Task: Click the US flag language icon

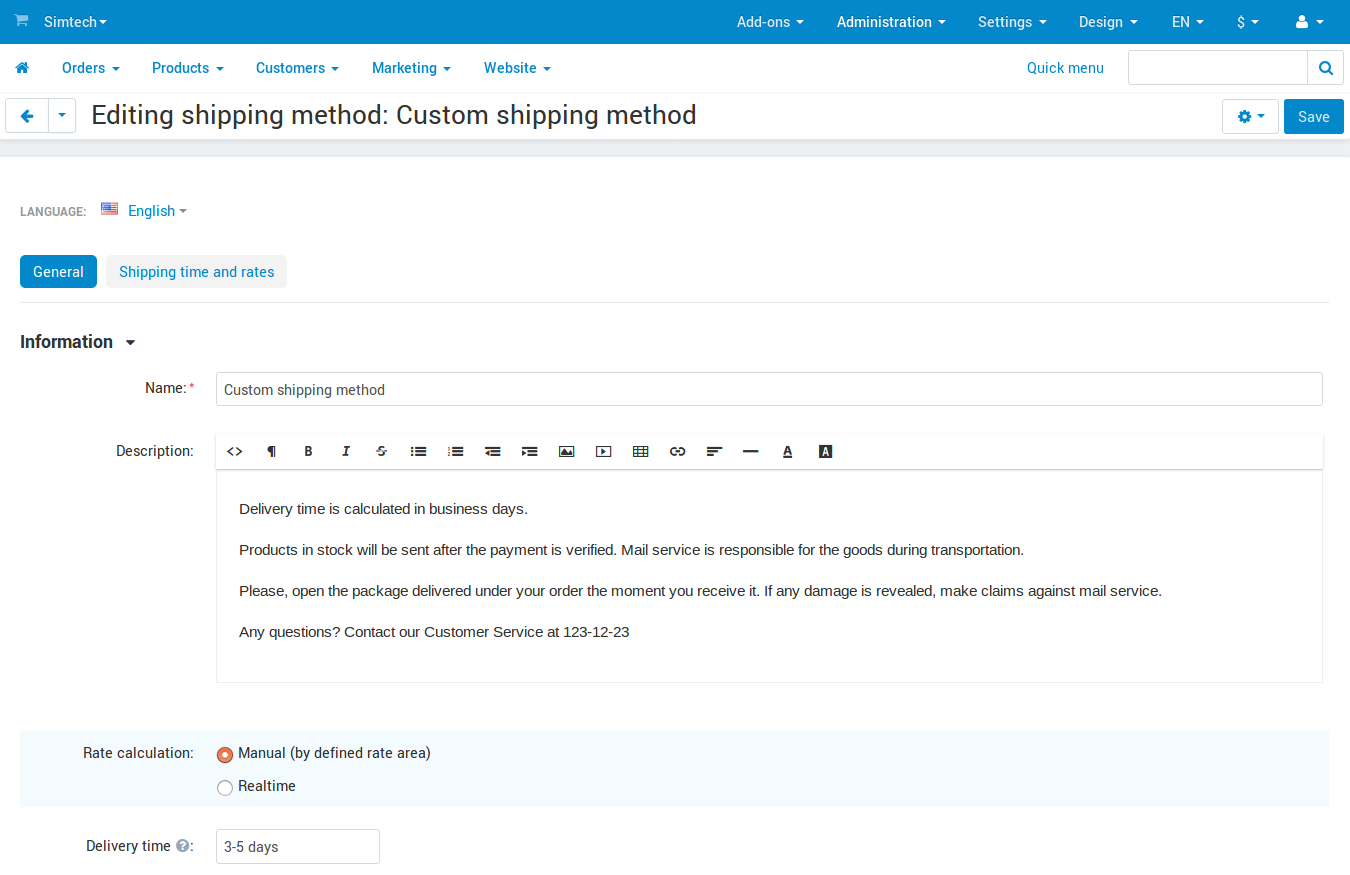Action: (110, 209)
